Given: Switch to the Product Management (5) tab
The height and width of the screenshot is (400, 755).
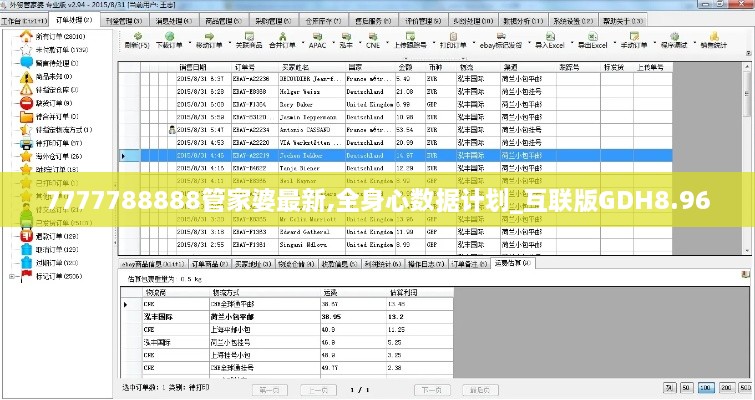Looking at the screenshot, I should pyautogui.click(x=223, y=21).
